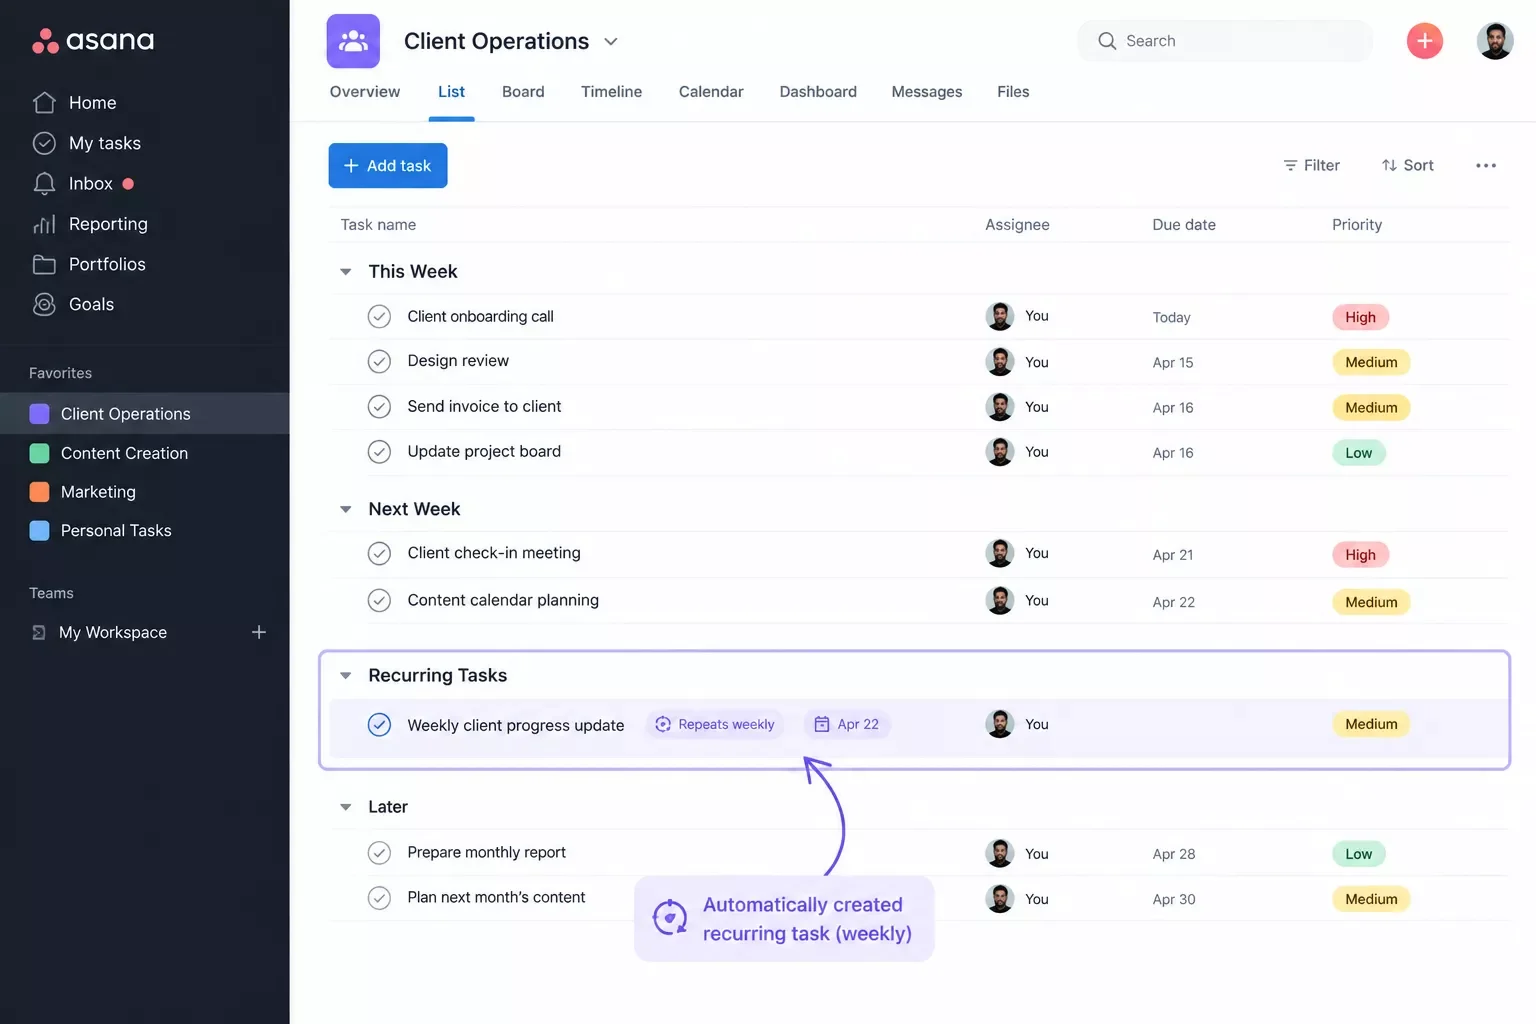
Task: Mark Update project board complete
Action: 379,452
